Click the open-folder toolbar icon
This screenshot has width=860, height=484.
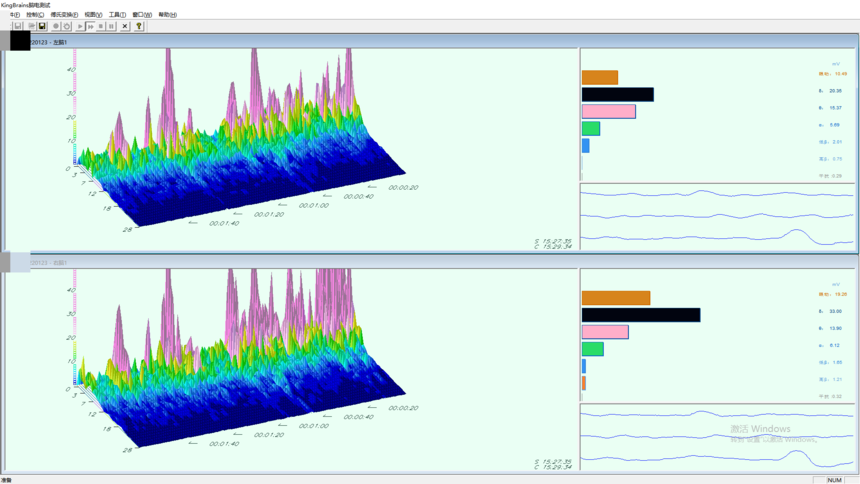[x=31, y=26]
